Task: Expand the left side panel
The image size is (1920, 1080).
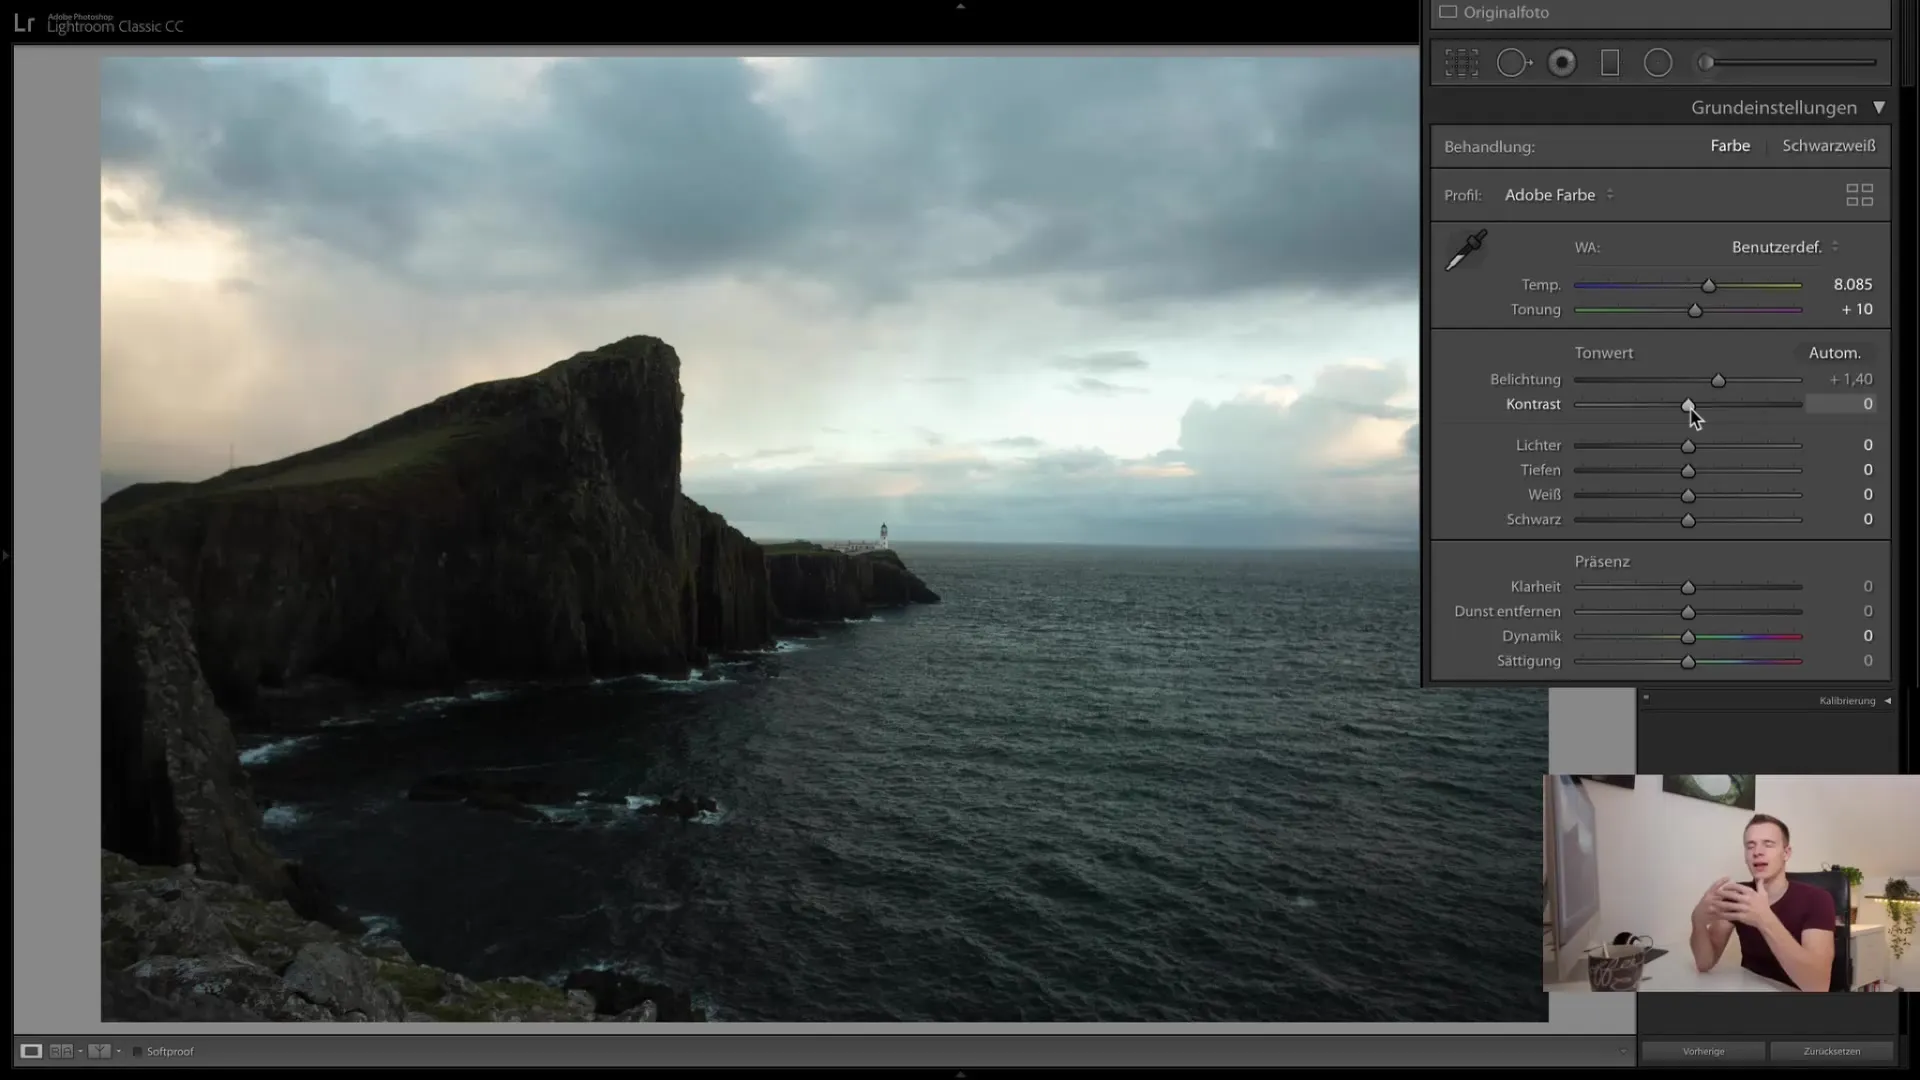Action: coord(5,555)
